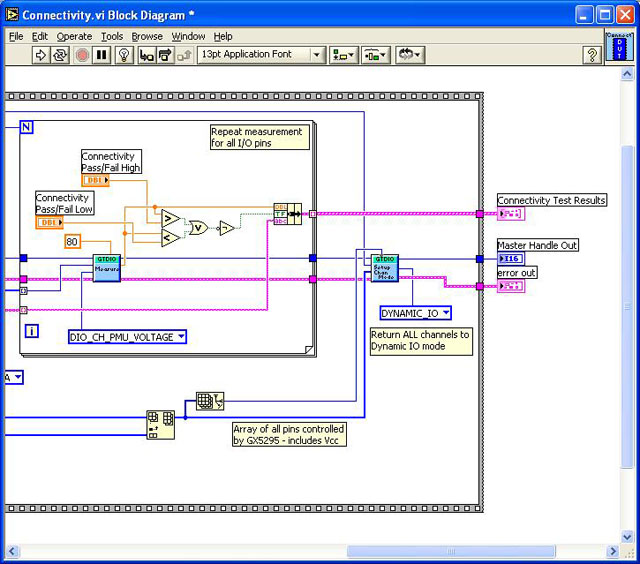Viewport: 640px width, 564px height.
Task: Click the Connectivity Test Results label
Action: point(551,200)
